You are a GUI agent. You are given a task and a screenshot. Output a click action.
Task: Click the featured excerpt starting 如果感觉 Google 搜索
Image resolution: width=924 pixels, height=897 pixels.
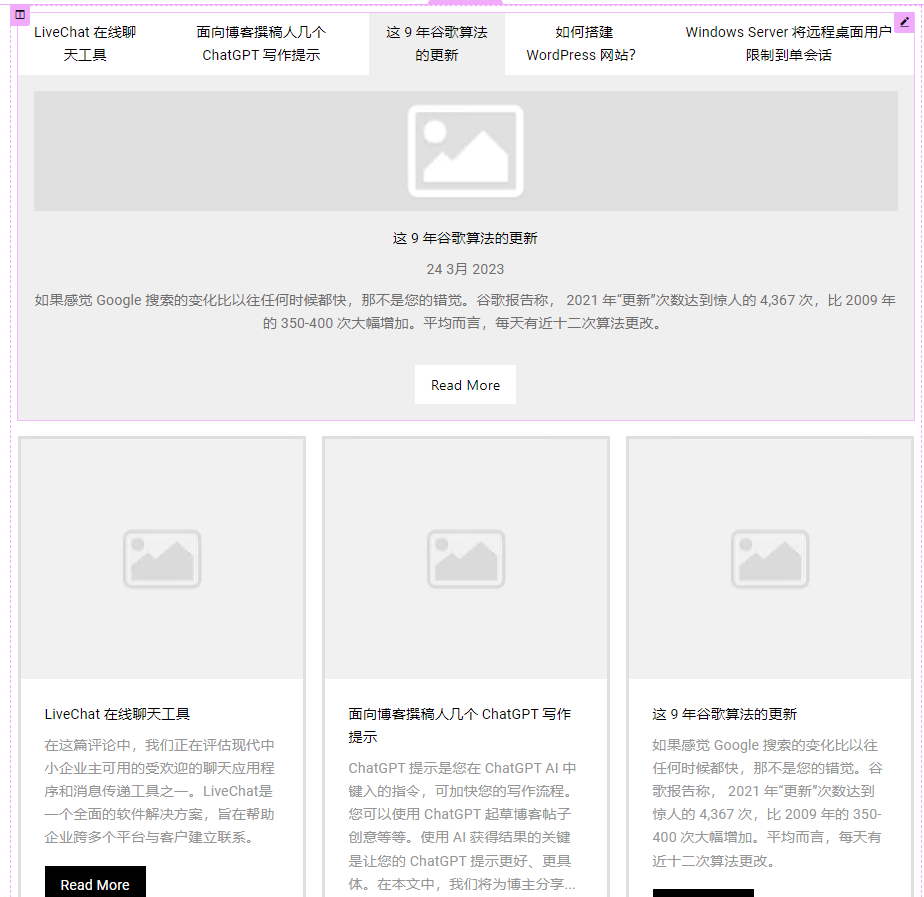465,312
